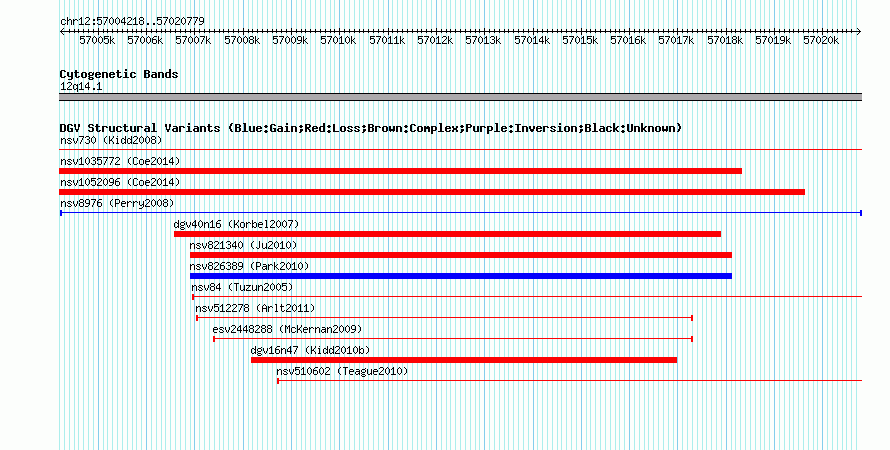The image size is (890, 450).
Task: Select the nsv84 thin red line
Action: pos(527,297)
